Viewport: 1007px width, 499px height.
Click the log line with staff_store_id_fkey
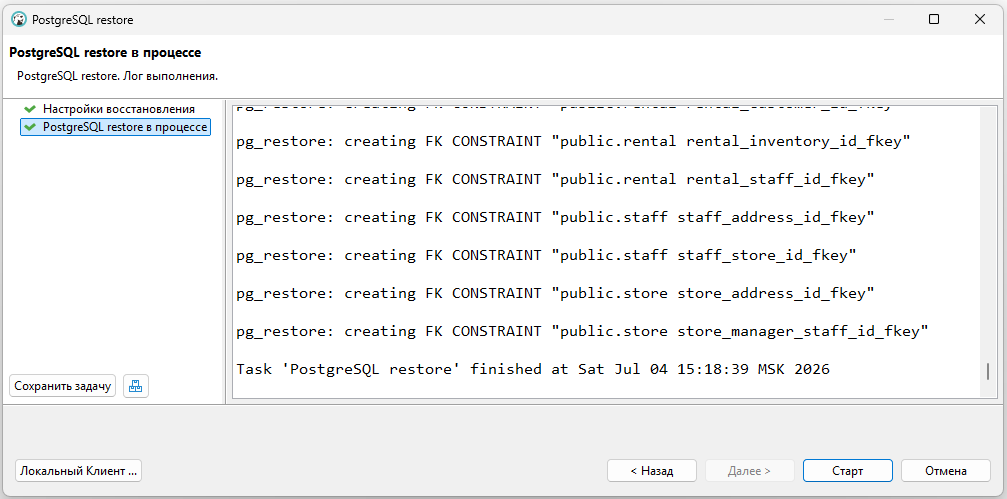(547, 256)
